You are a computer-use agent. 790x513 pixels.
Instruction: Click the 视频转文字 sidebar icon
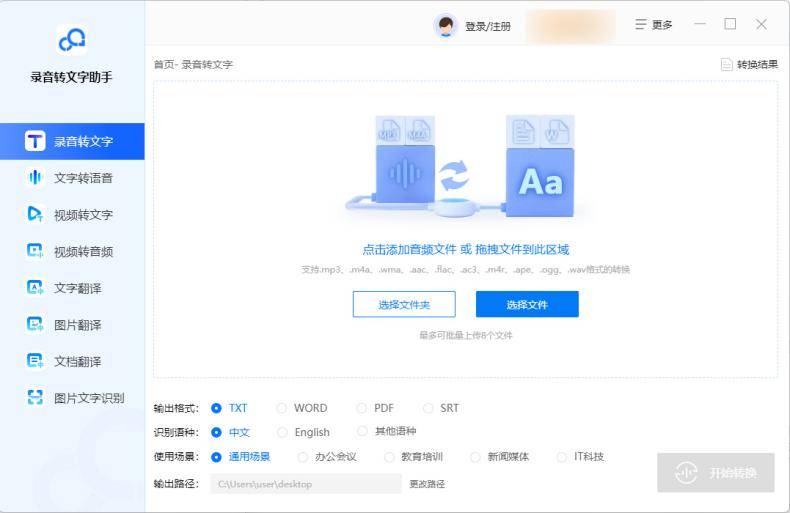point(35,214)
